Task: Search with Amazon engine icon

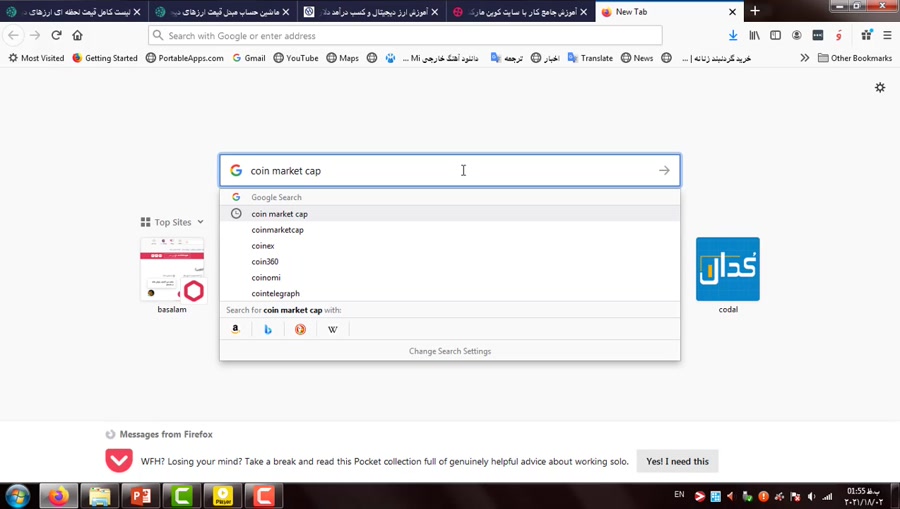Action: click(x=235, y=329)
